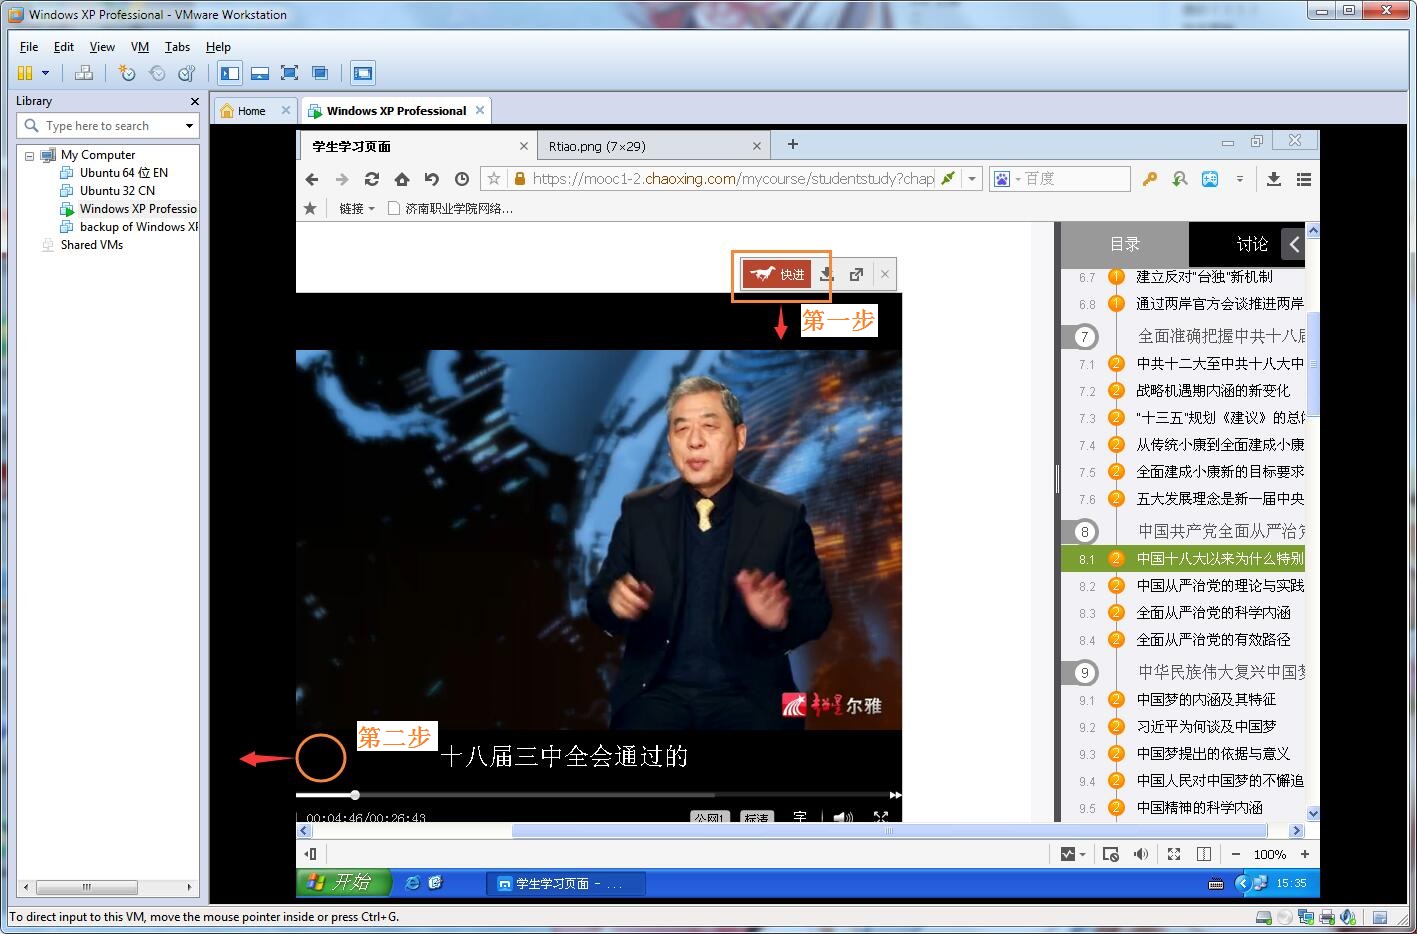The height and width of the screenshot is (934, 1417).
Task: Reload the browser page
Action: tap(372, 179)
